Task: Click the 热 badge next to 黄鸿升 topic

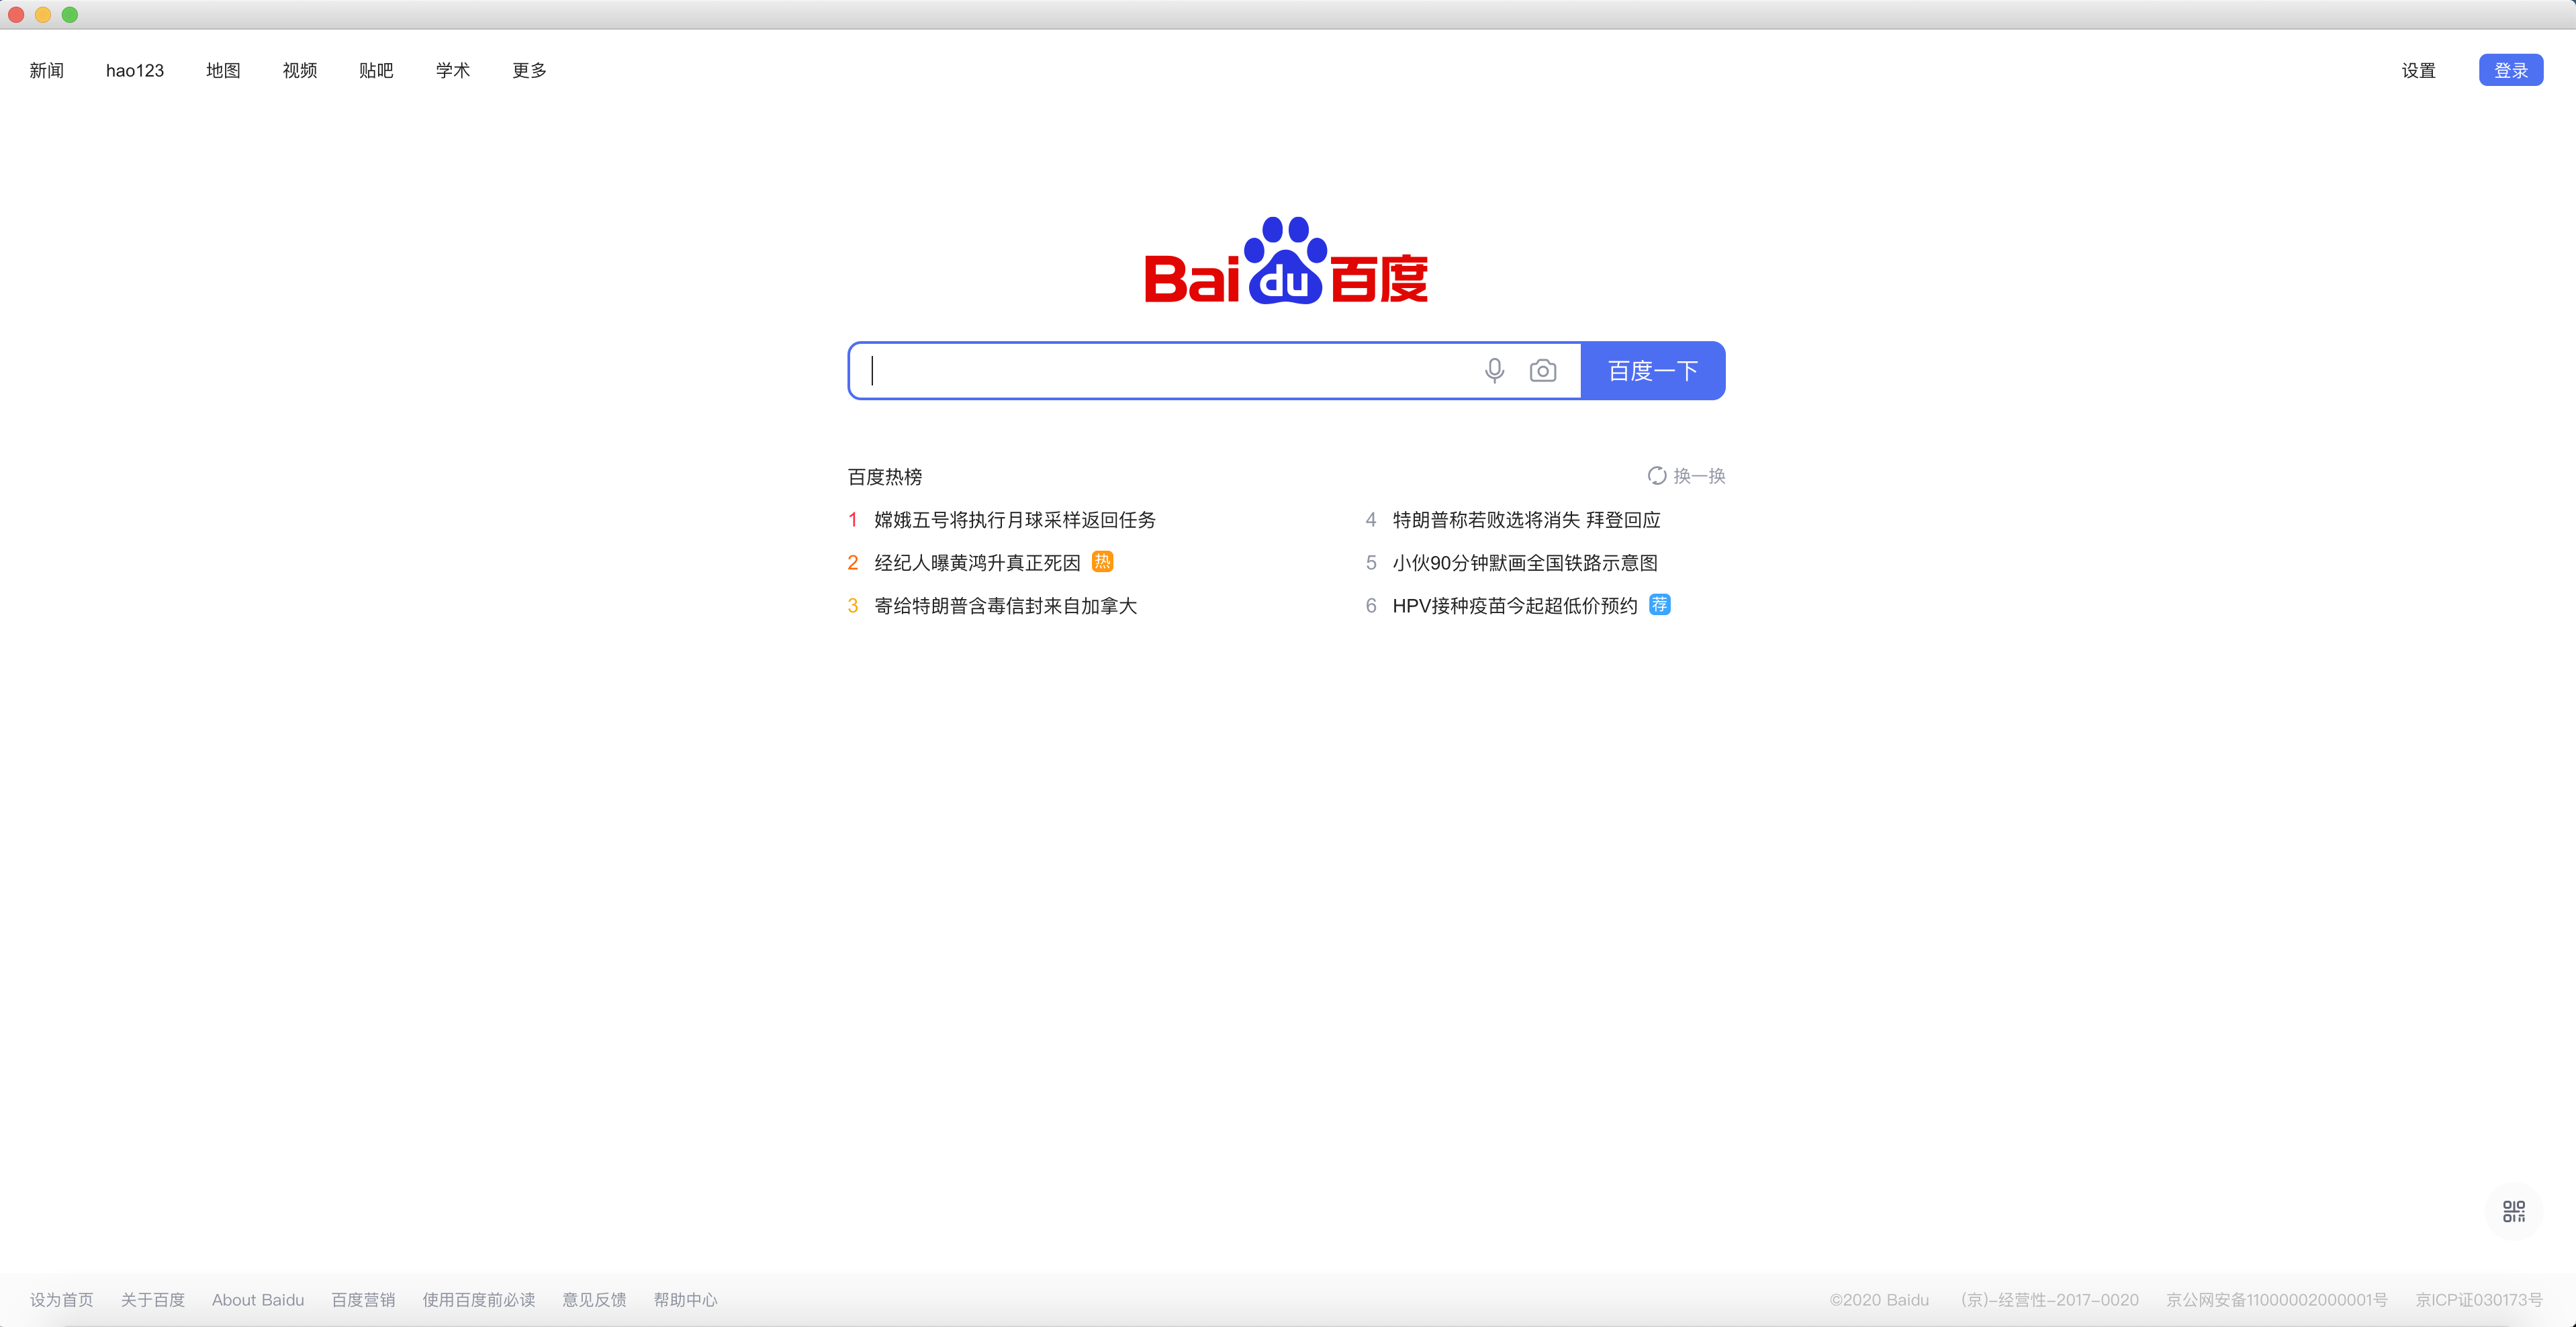Action: (x=1102, y=562)
